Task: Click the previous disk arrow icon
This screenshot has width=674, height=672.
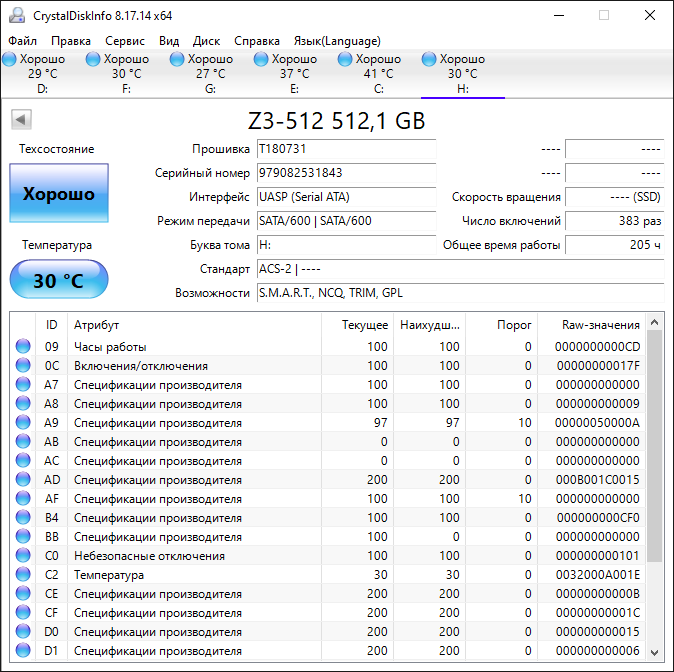Action: [21, 120]
